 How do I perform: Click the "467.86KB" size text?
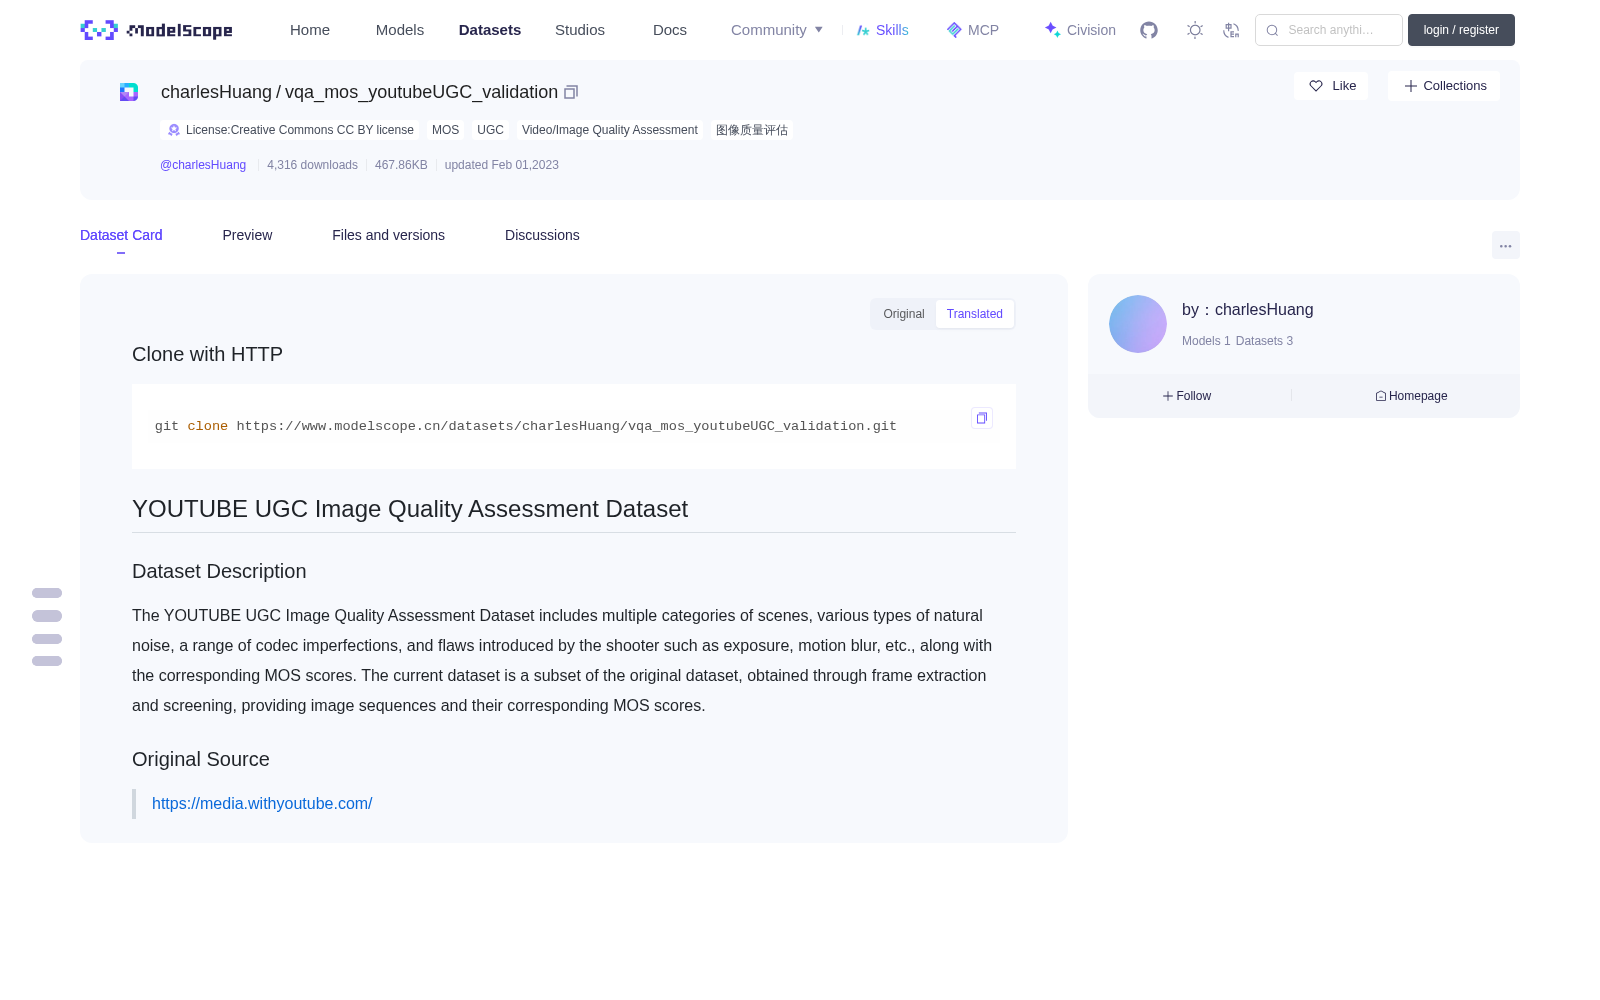click(x=401, y=165)
